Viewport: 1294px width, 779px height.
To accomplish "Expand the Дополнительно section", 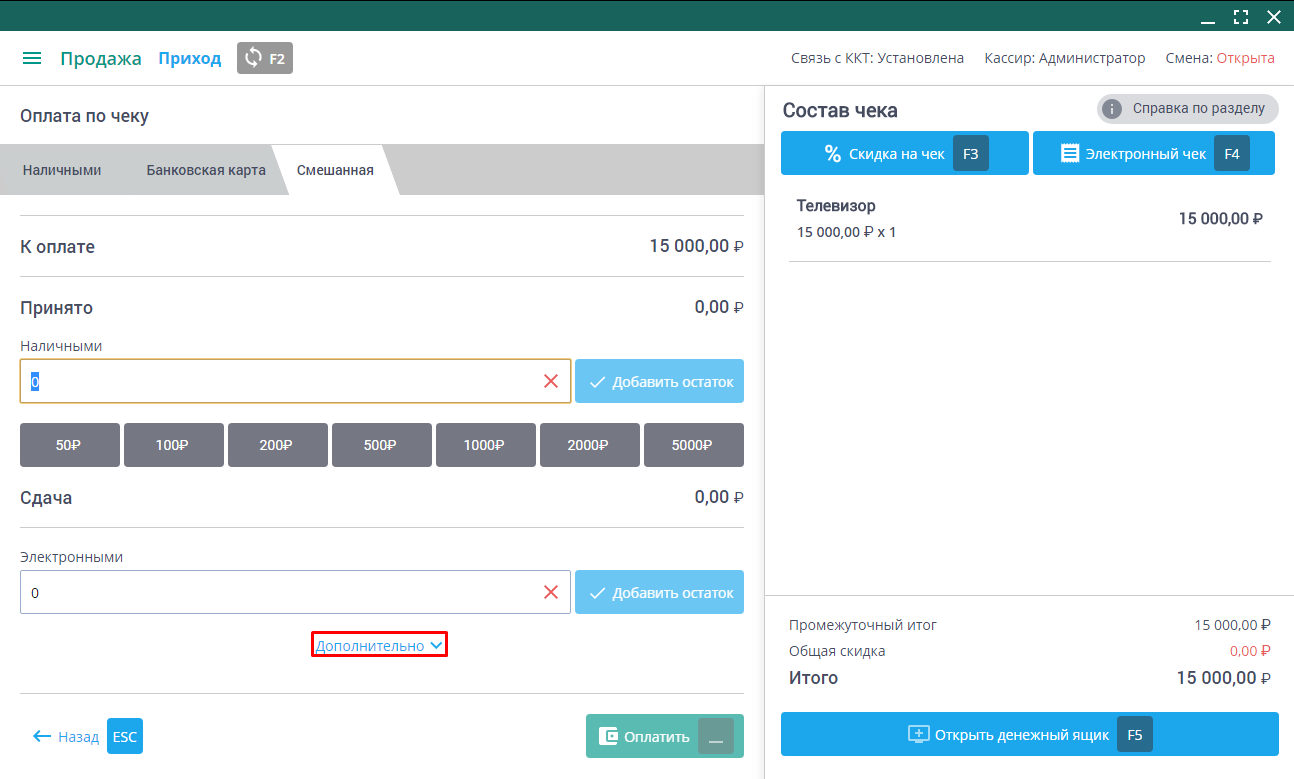I will coord(379,646).
